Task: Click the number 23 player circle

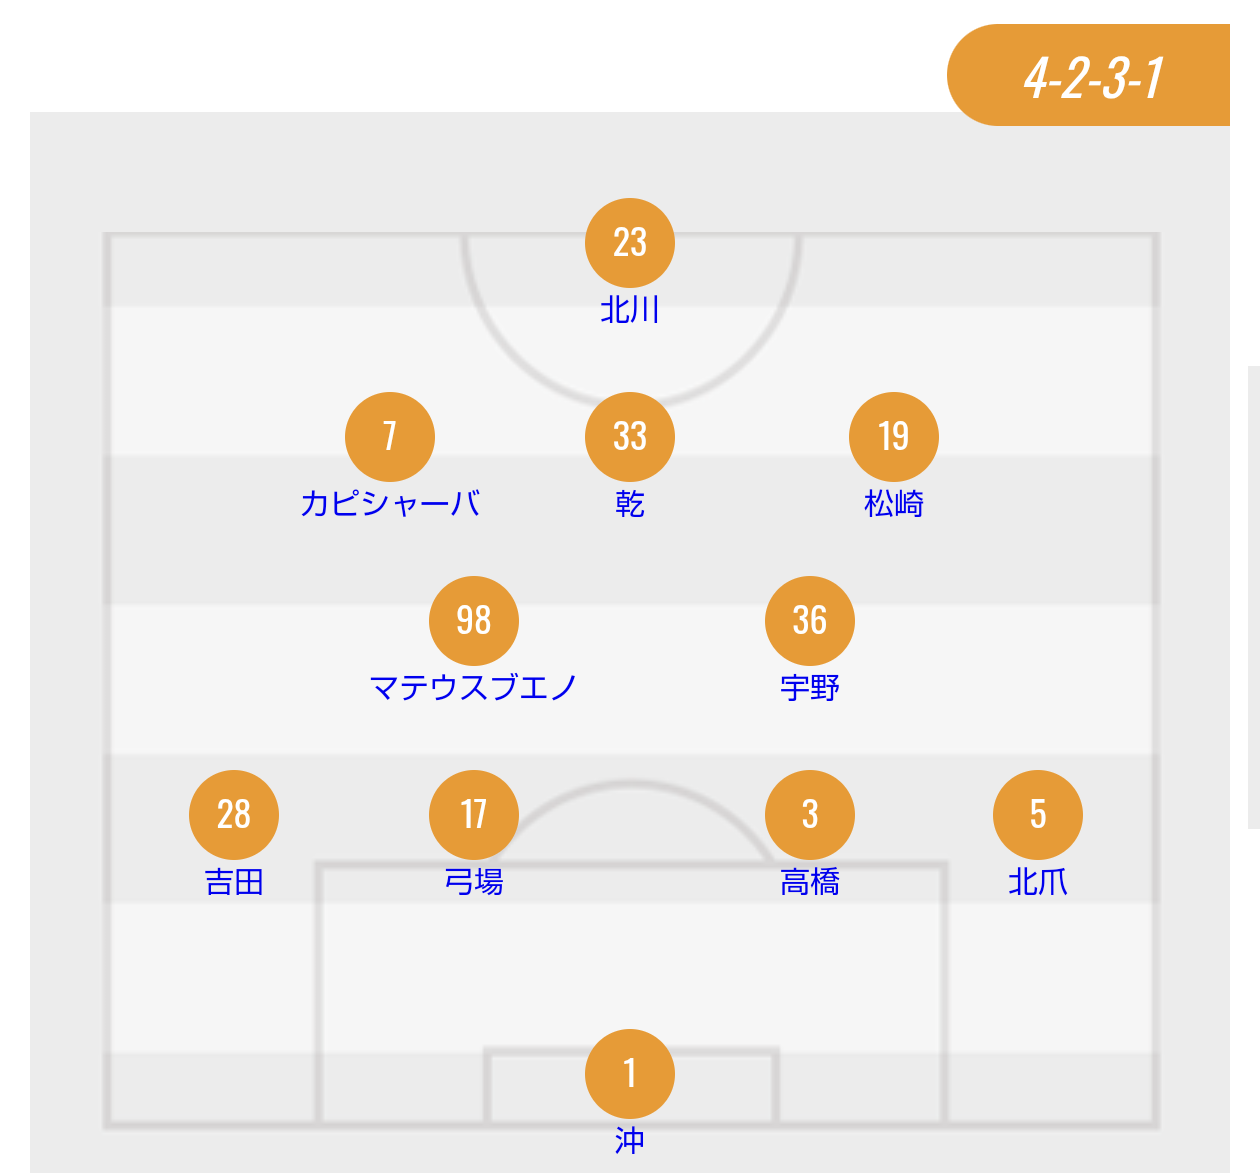Action: (630, 243)
